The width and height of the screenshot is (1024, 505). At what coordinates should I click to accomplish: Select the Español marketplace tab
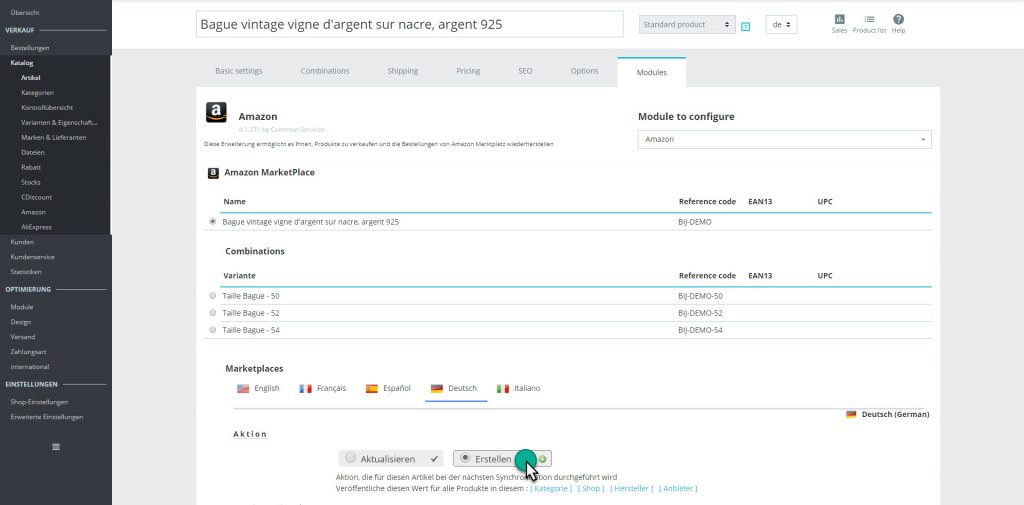tap(389, 389)
